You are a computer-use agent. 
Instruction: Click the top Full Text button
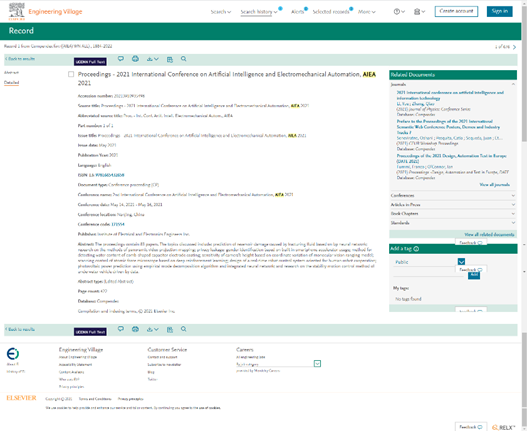click(90, 62)
